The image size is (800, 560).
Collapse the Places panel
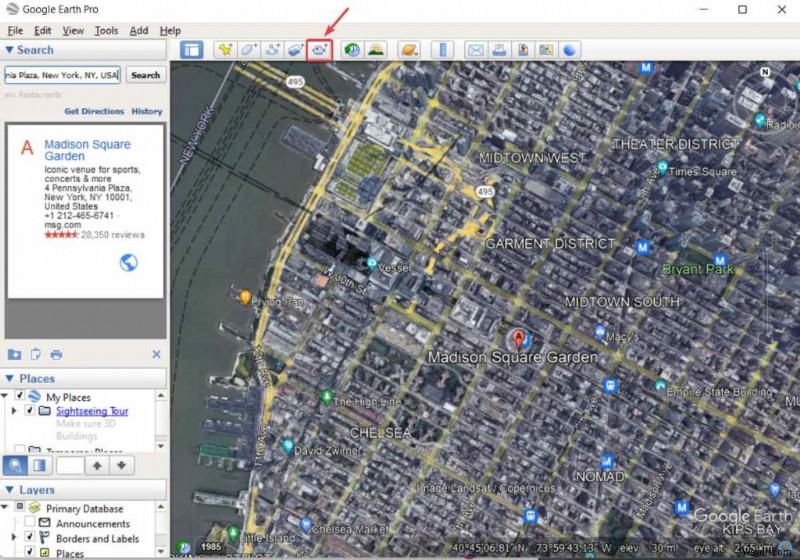pos(9,378)
